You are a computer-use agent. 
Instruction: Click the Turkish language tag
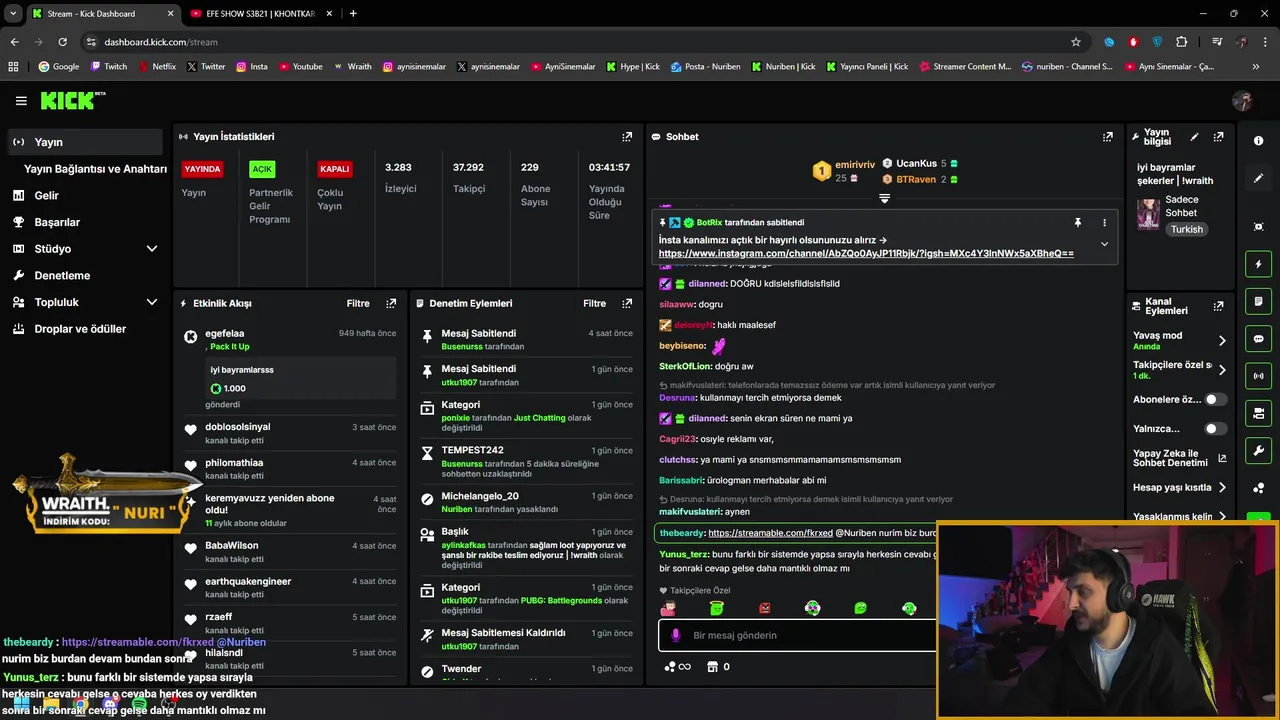pyautogui.click(x=1187, y=229)
